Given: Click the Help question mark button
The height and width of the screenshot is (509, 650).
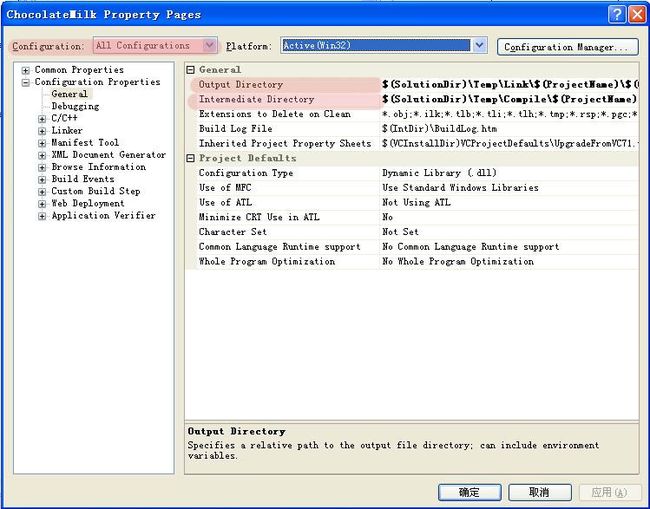Looking at the screenshot, I should click(x=616, y=15).
